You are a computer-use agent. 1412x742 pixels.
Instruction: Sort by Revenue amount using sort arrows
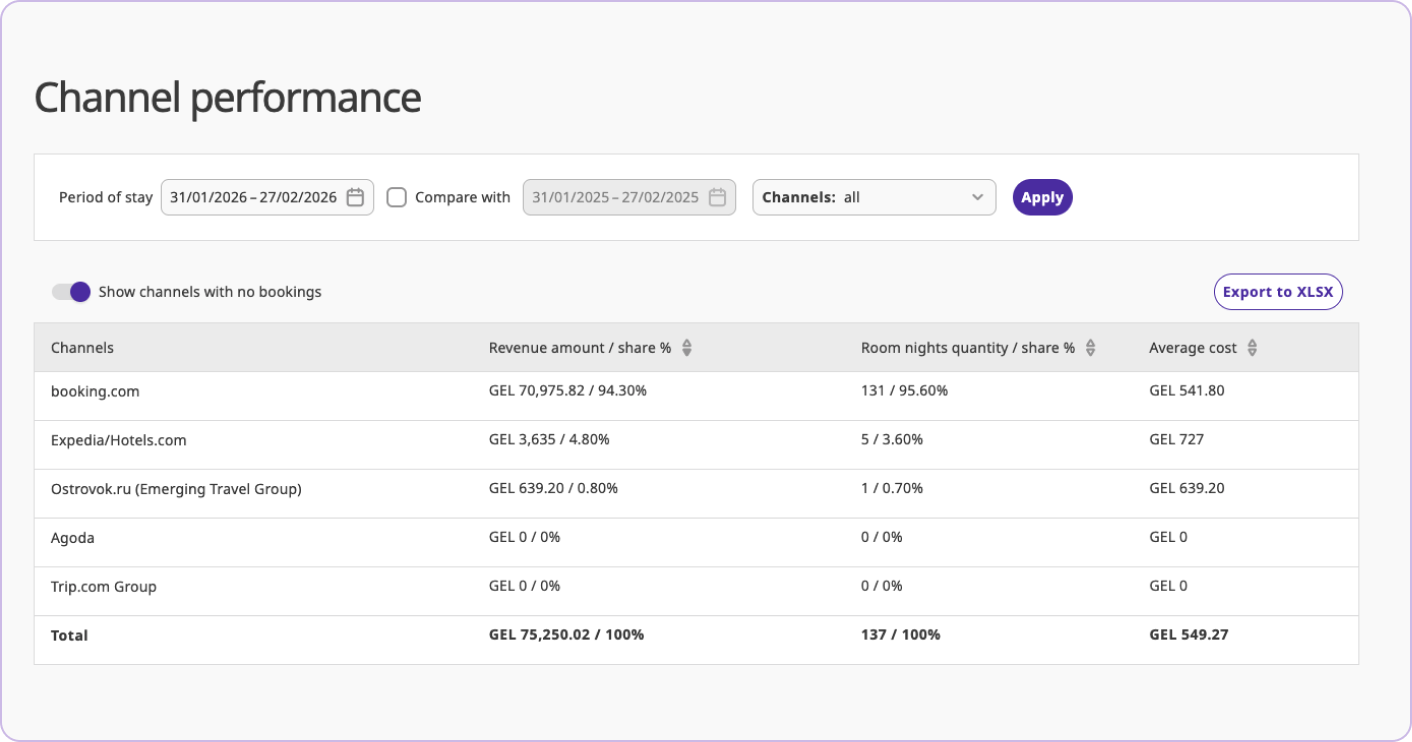coord(687,348)
